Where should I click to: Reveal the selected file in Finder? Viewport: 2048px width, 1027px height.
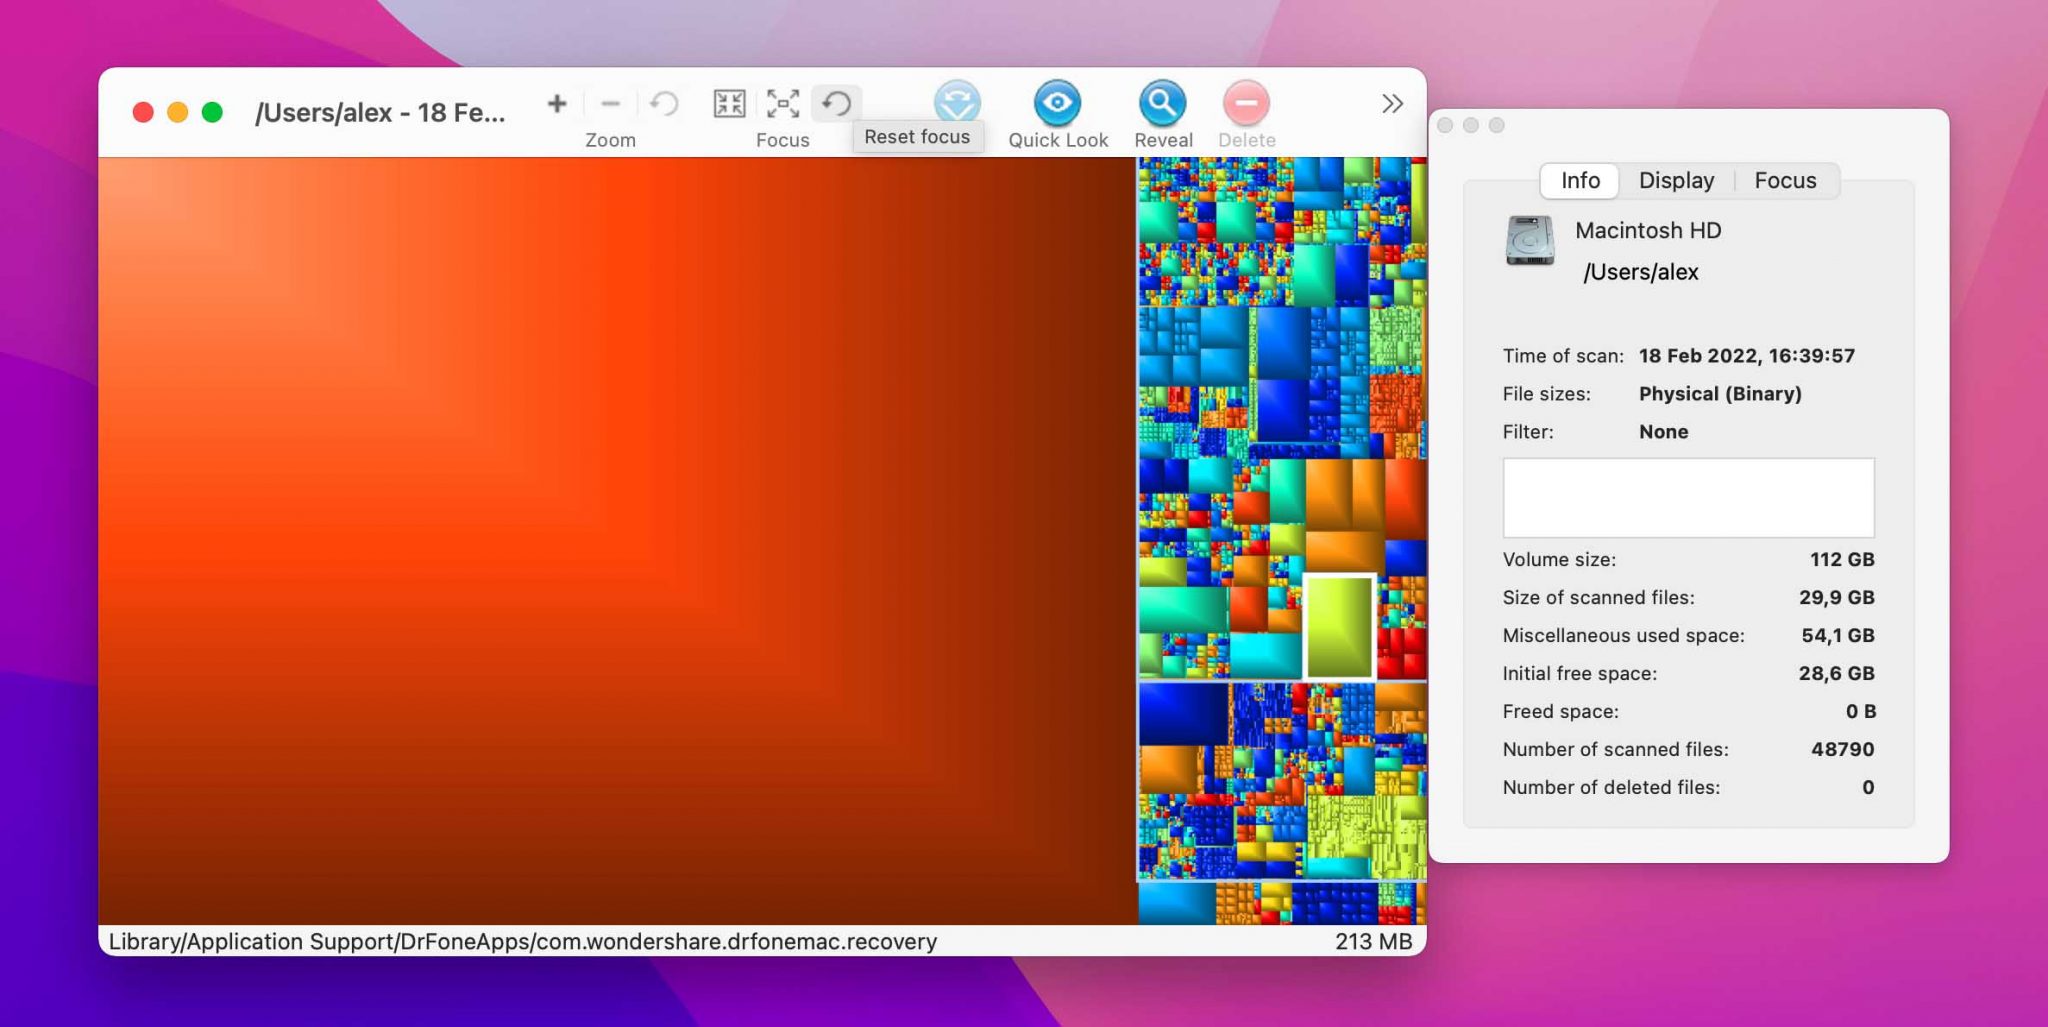pyautogui.click(x=1161, y=103)
